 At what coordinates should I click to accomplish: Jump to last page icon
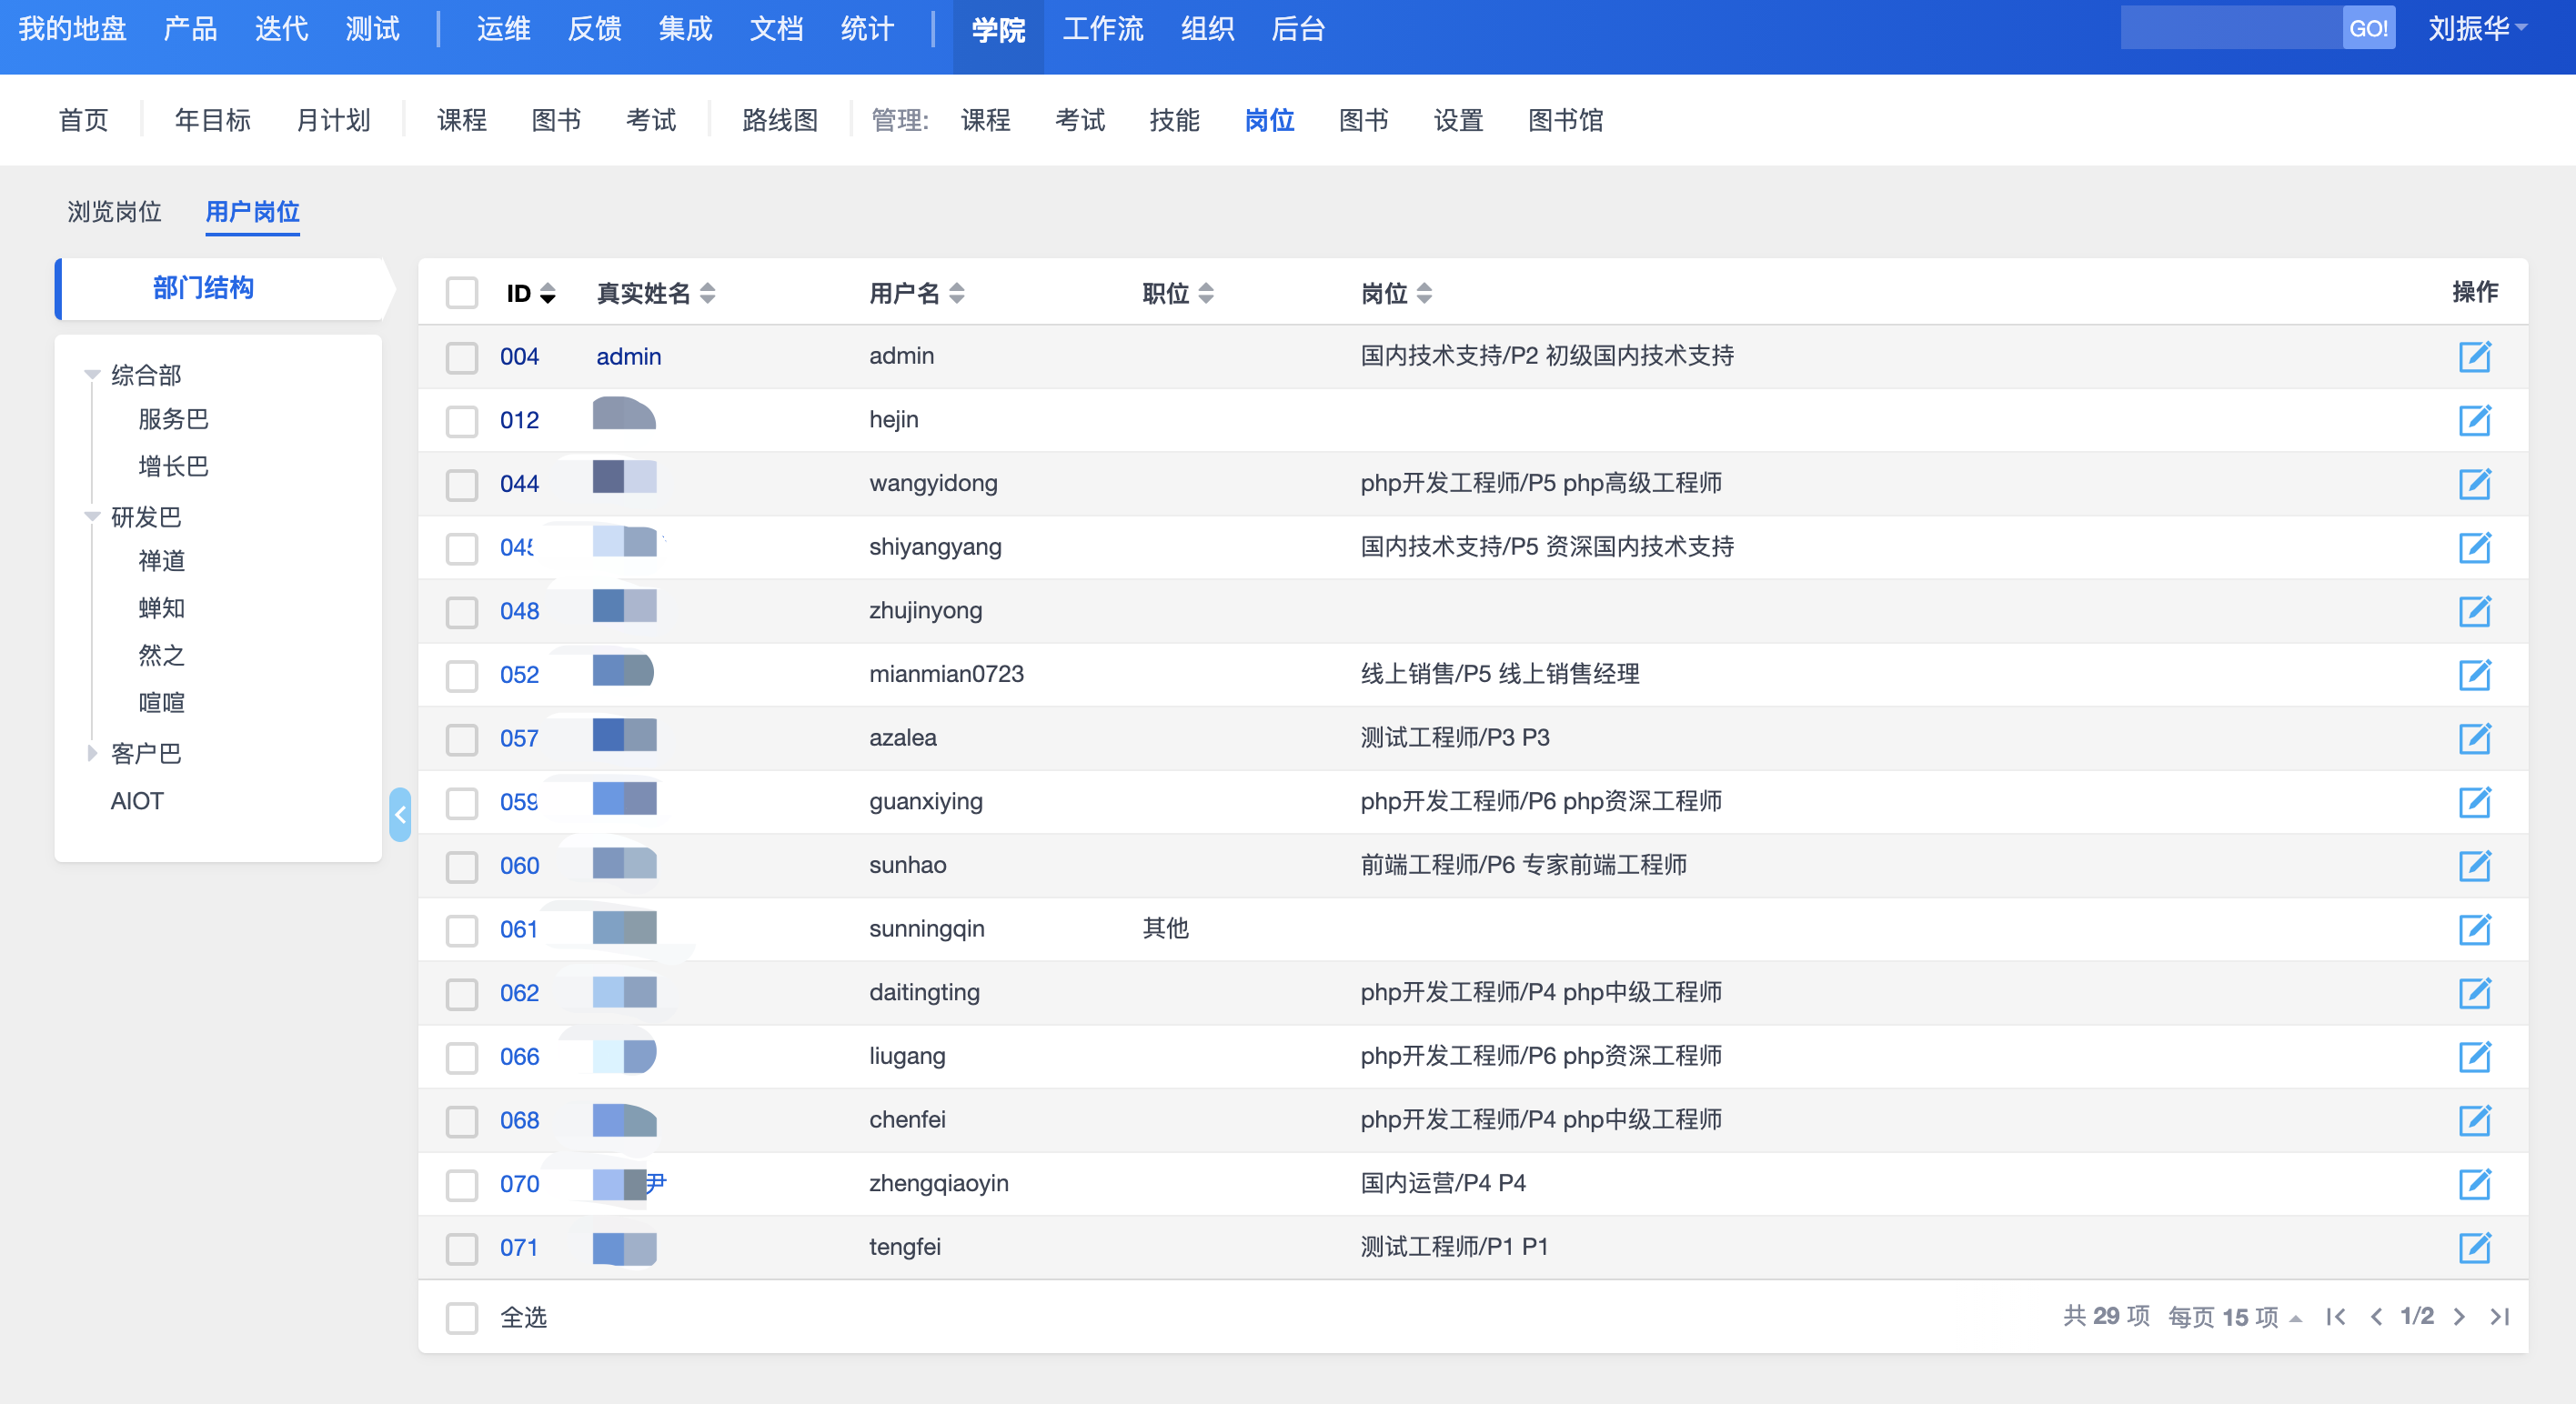2499,1317
